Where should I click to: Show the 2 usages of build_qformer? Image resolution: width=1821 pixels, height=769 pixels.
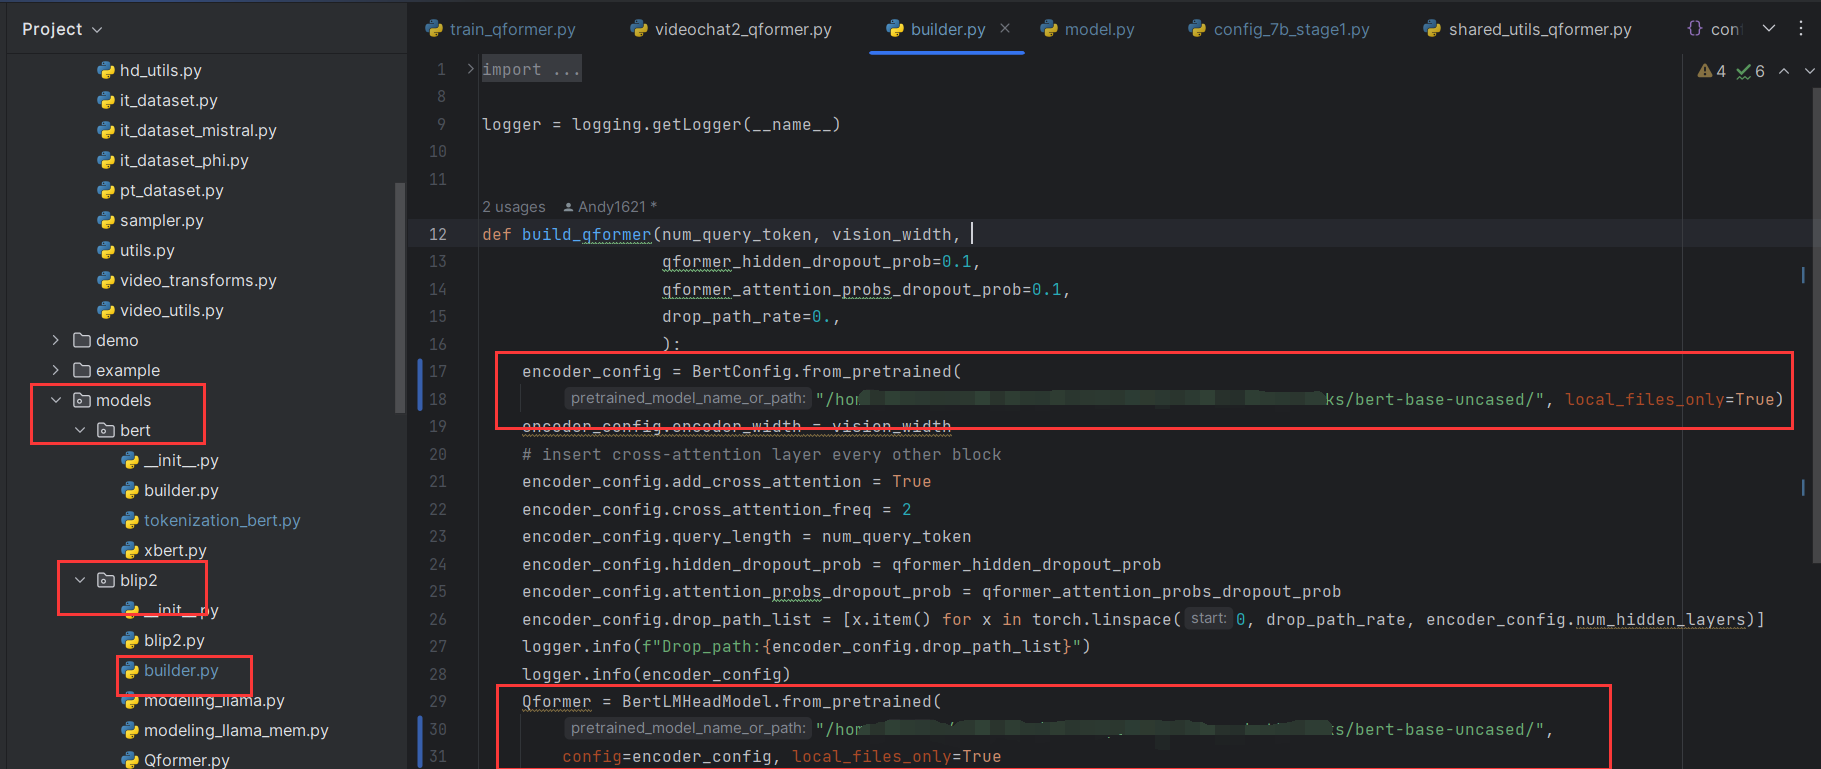coord(514,207)
